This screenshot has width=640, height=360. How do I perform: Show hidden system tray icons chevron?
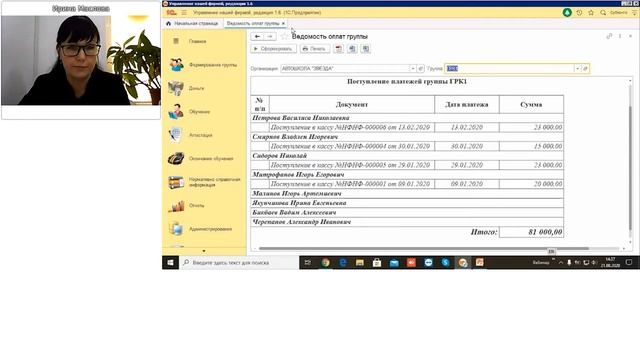pos(560,263)
